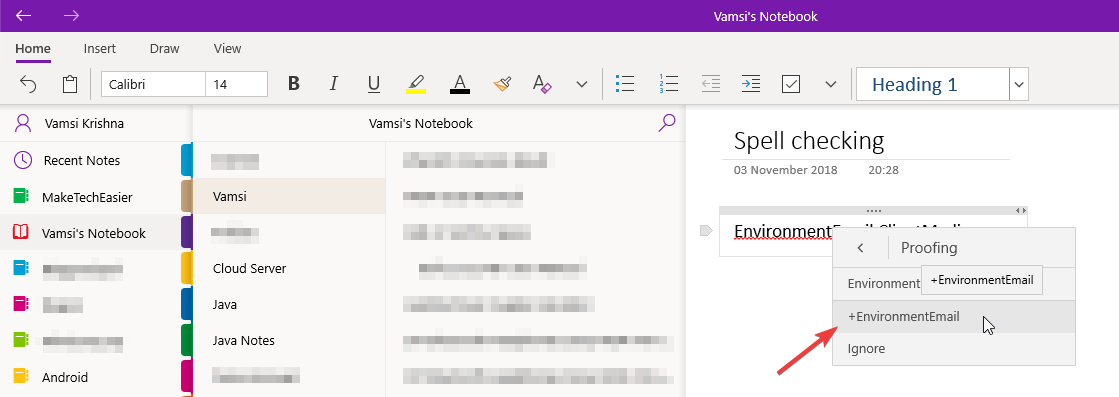
Task: Apply black font color
Action: click(460, 84)
